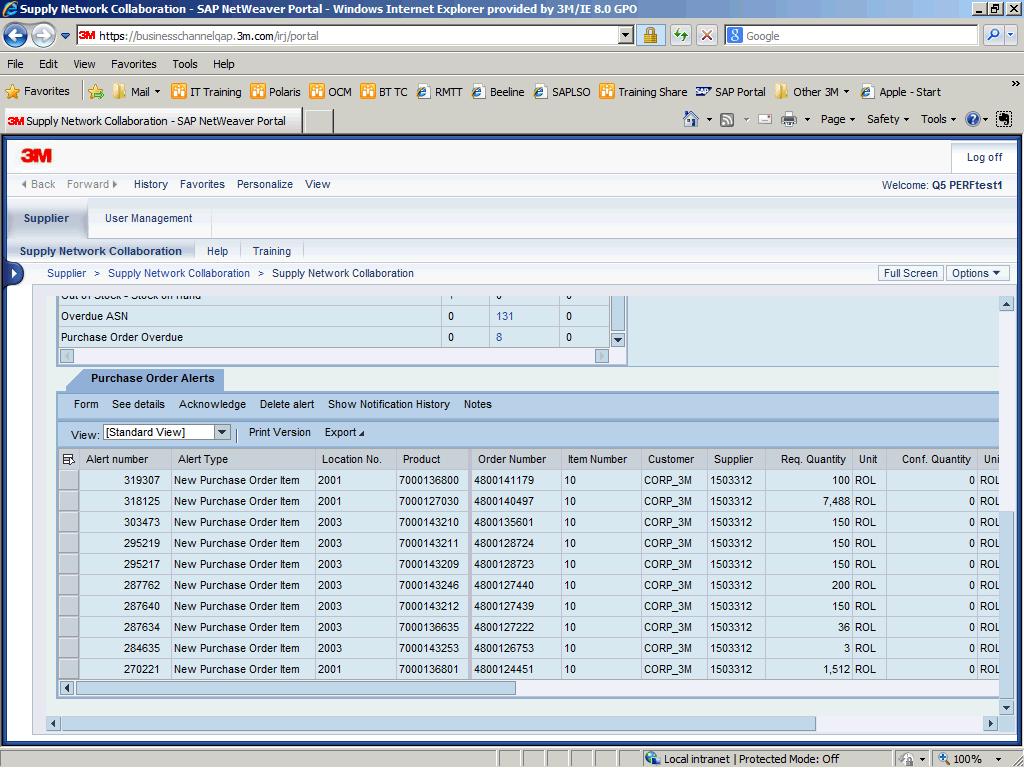The height and width of the screenshot is (768, 1024).
Task: Click the browser forward arrow button
Action: [x=43, y=35]
